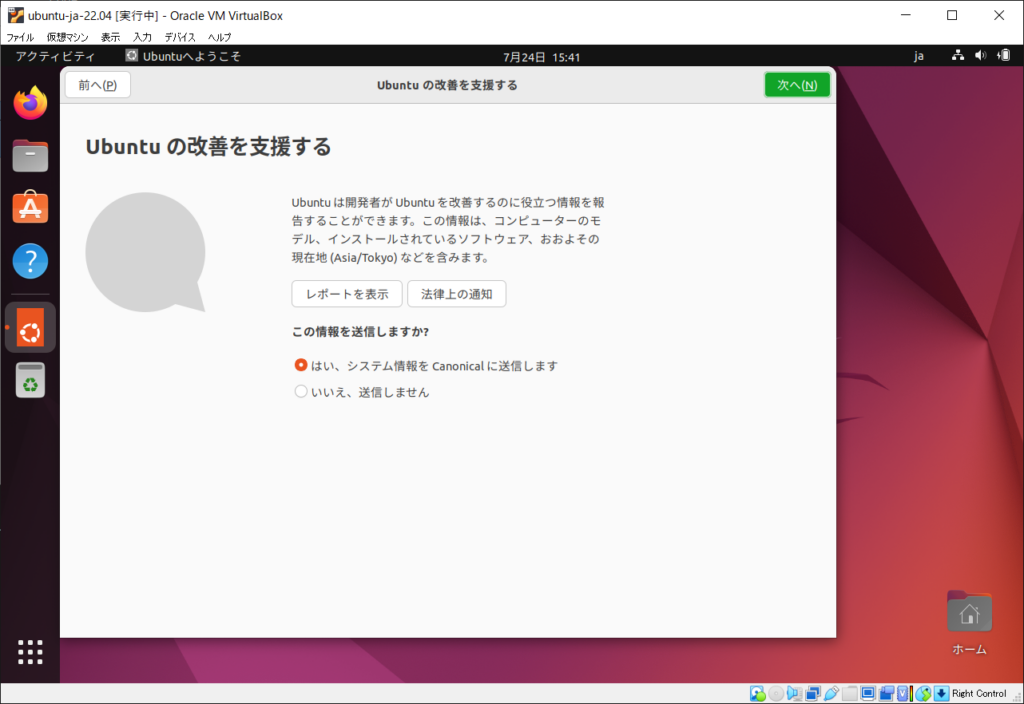This screenshot has height=704, width=1024.
Task: Click the optical disc indicator in status bar
Action: [x=776, y=694]
